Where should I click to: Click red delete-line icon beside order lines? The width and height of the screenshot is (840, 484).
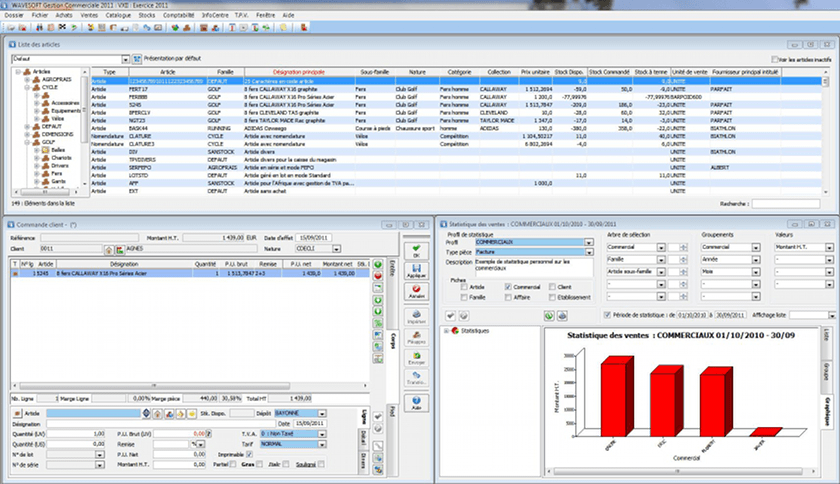pos(378,276)
